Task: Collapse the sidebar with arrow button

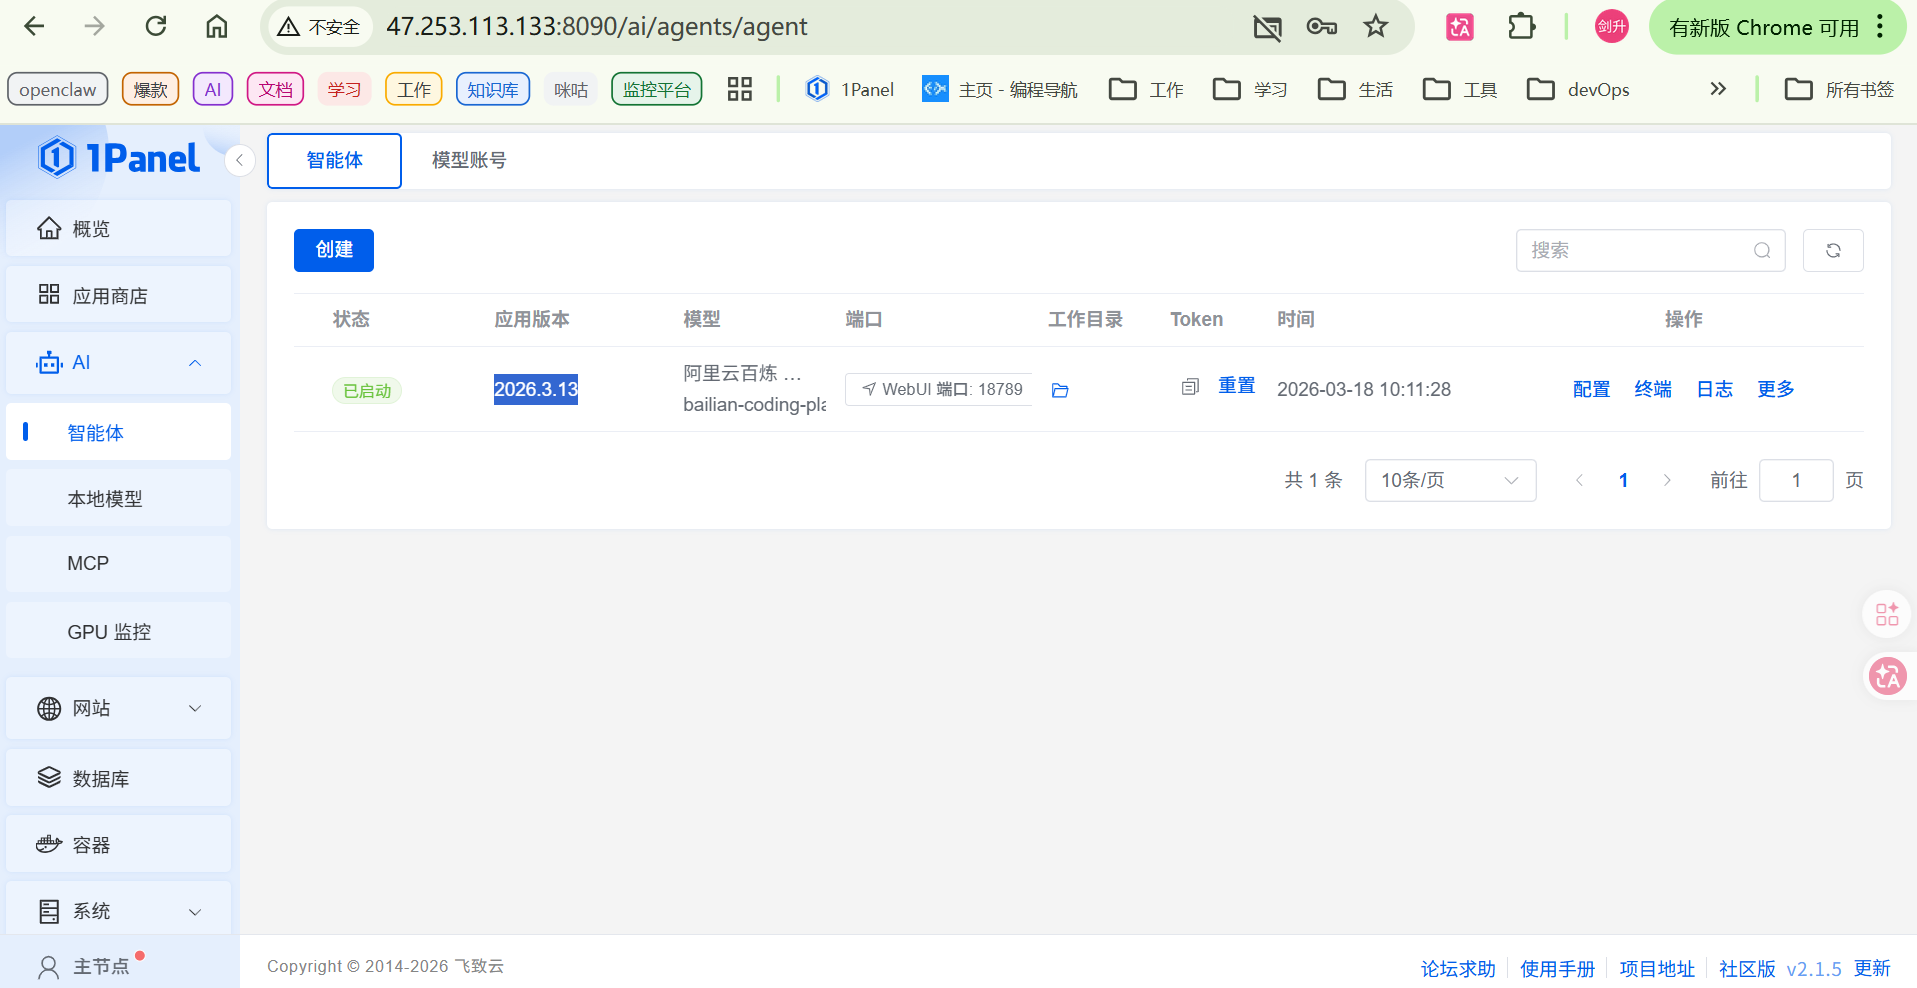Action: point(240,160)
